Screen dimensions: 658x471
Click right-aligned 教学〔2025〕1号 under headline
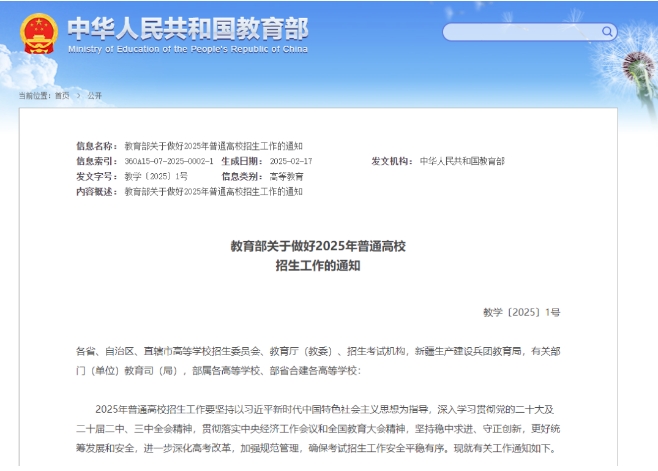click(522, 312)
